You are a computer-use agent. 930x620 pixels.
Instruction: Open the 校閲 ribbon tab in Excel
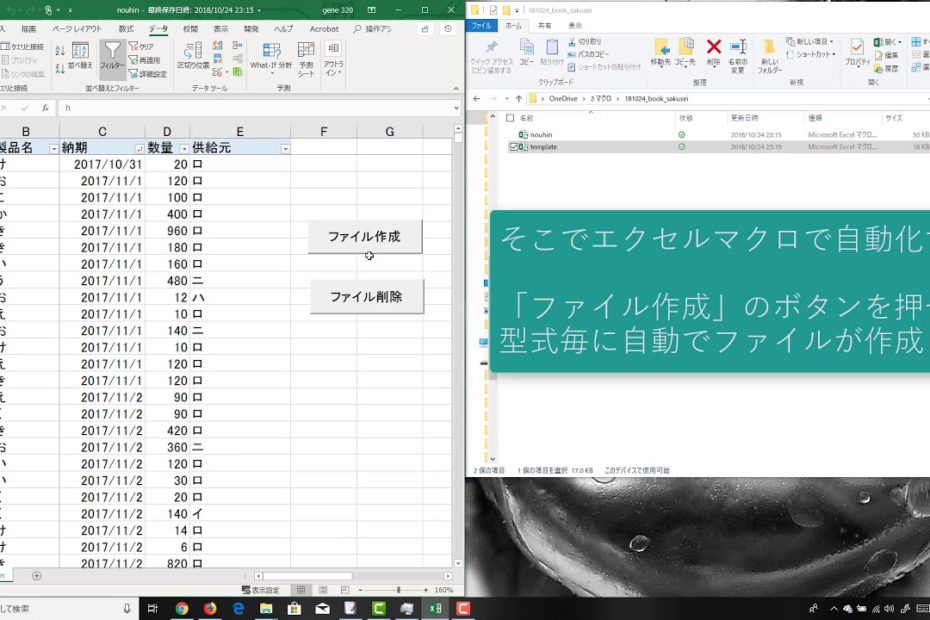[190, 29]
